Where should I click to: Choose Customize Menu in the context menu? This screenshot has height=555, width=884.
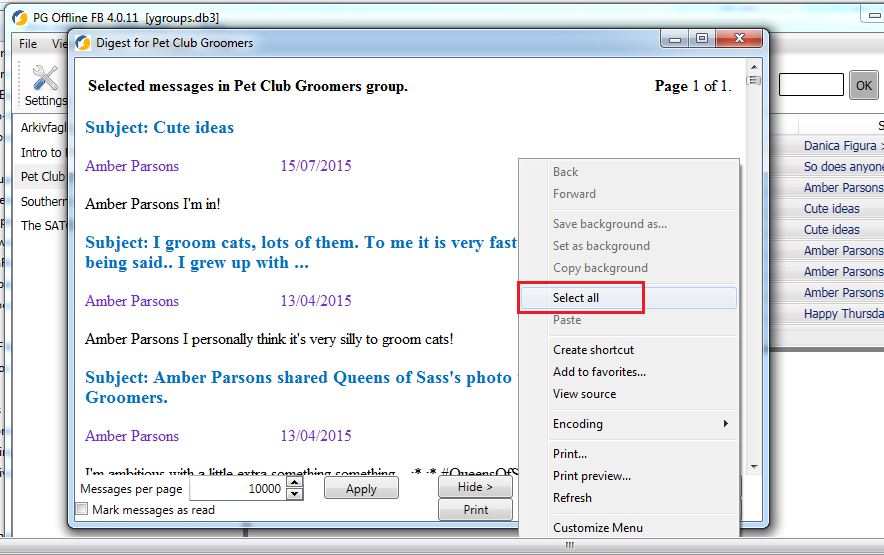[598, 528]
